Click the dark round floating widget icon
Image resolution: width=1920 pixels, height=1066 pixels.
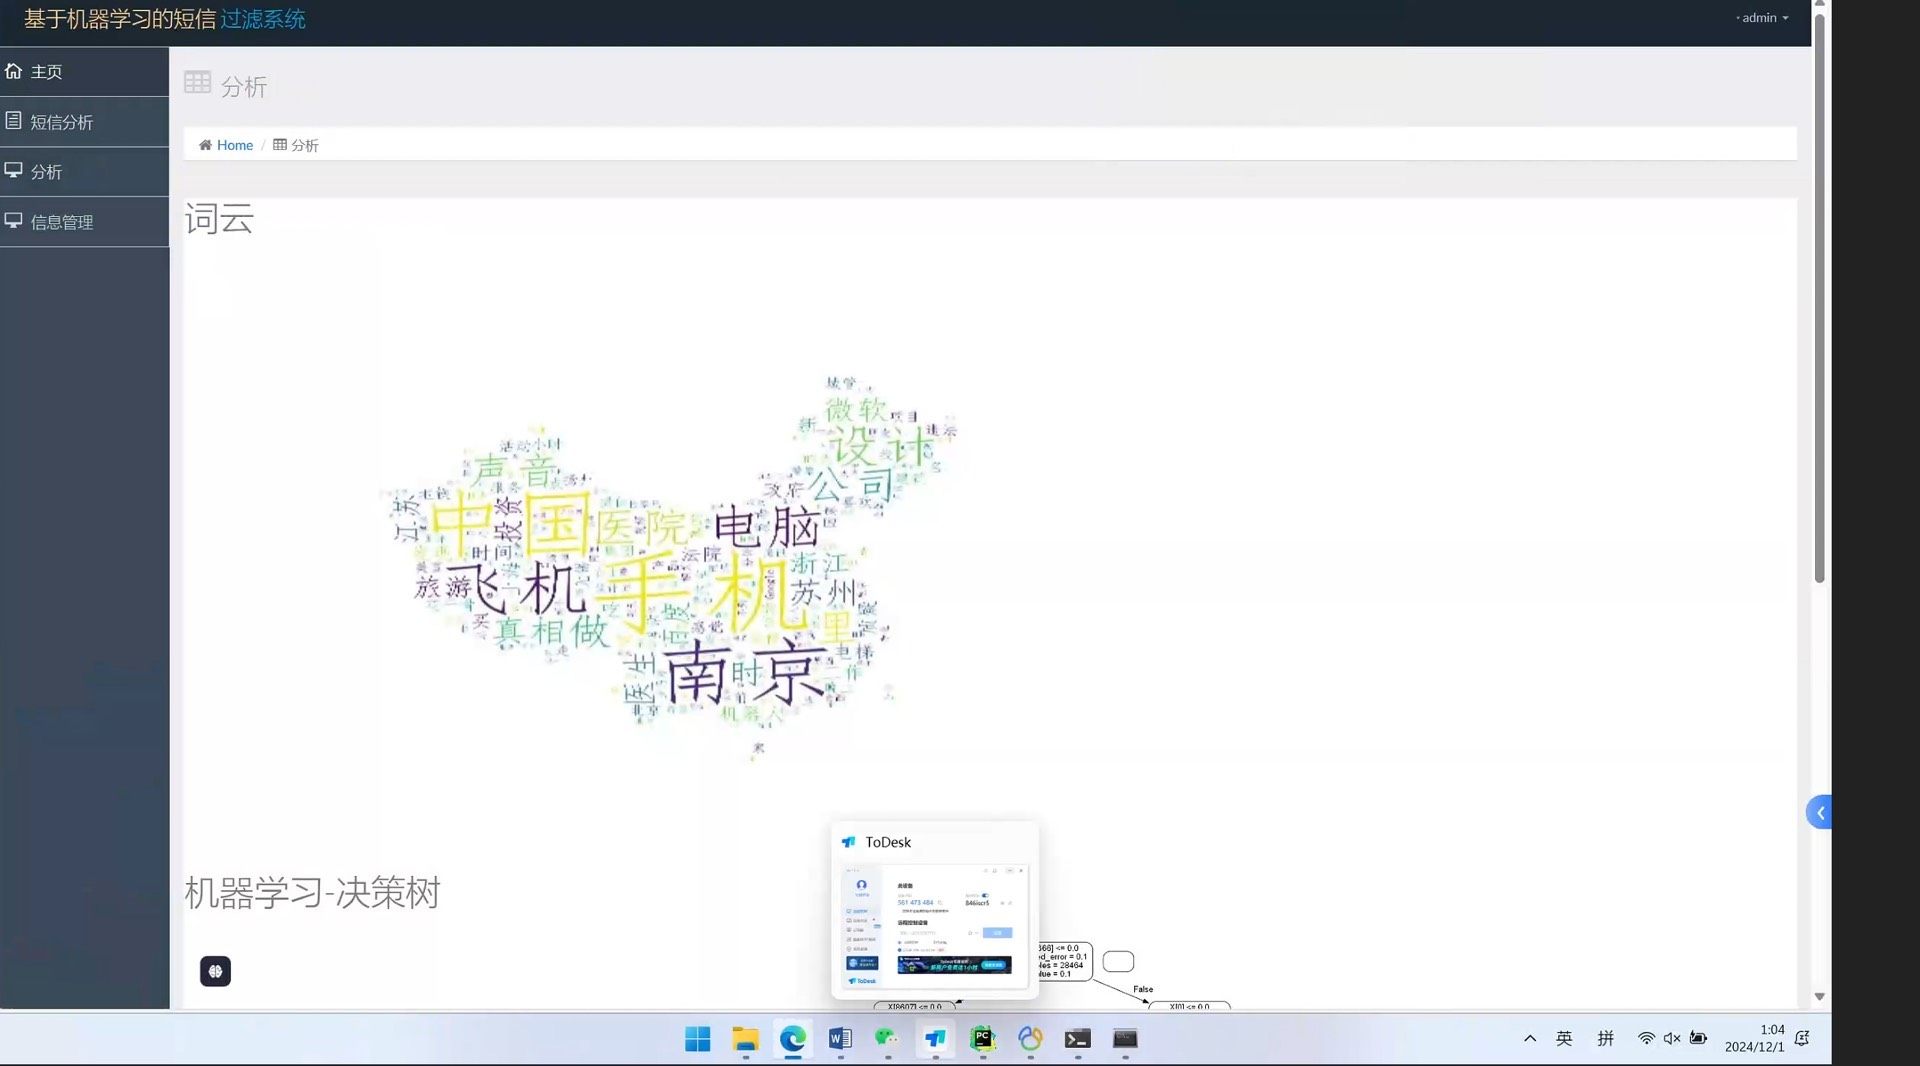coord(215,971)
